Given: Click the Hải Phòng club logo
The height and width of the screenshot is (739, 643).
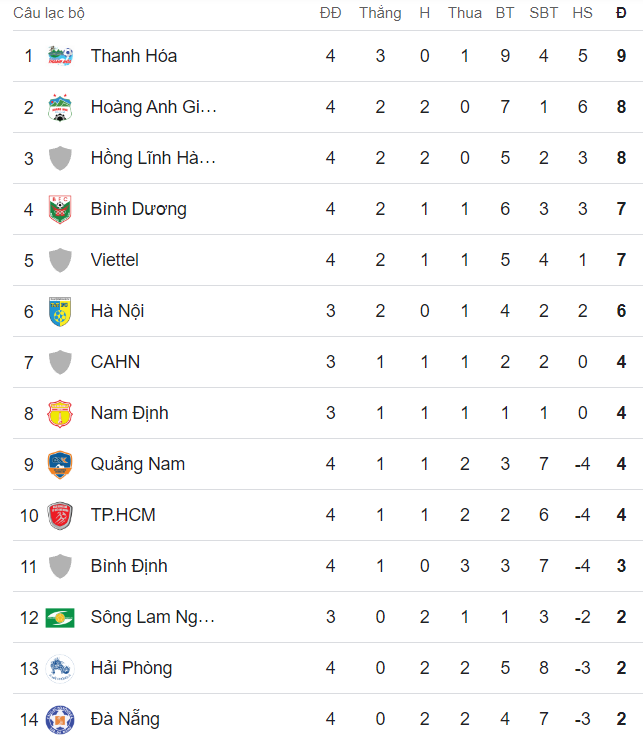Looking at the screenshot, I should (60, 668).
